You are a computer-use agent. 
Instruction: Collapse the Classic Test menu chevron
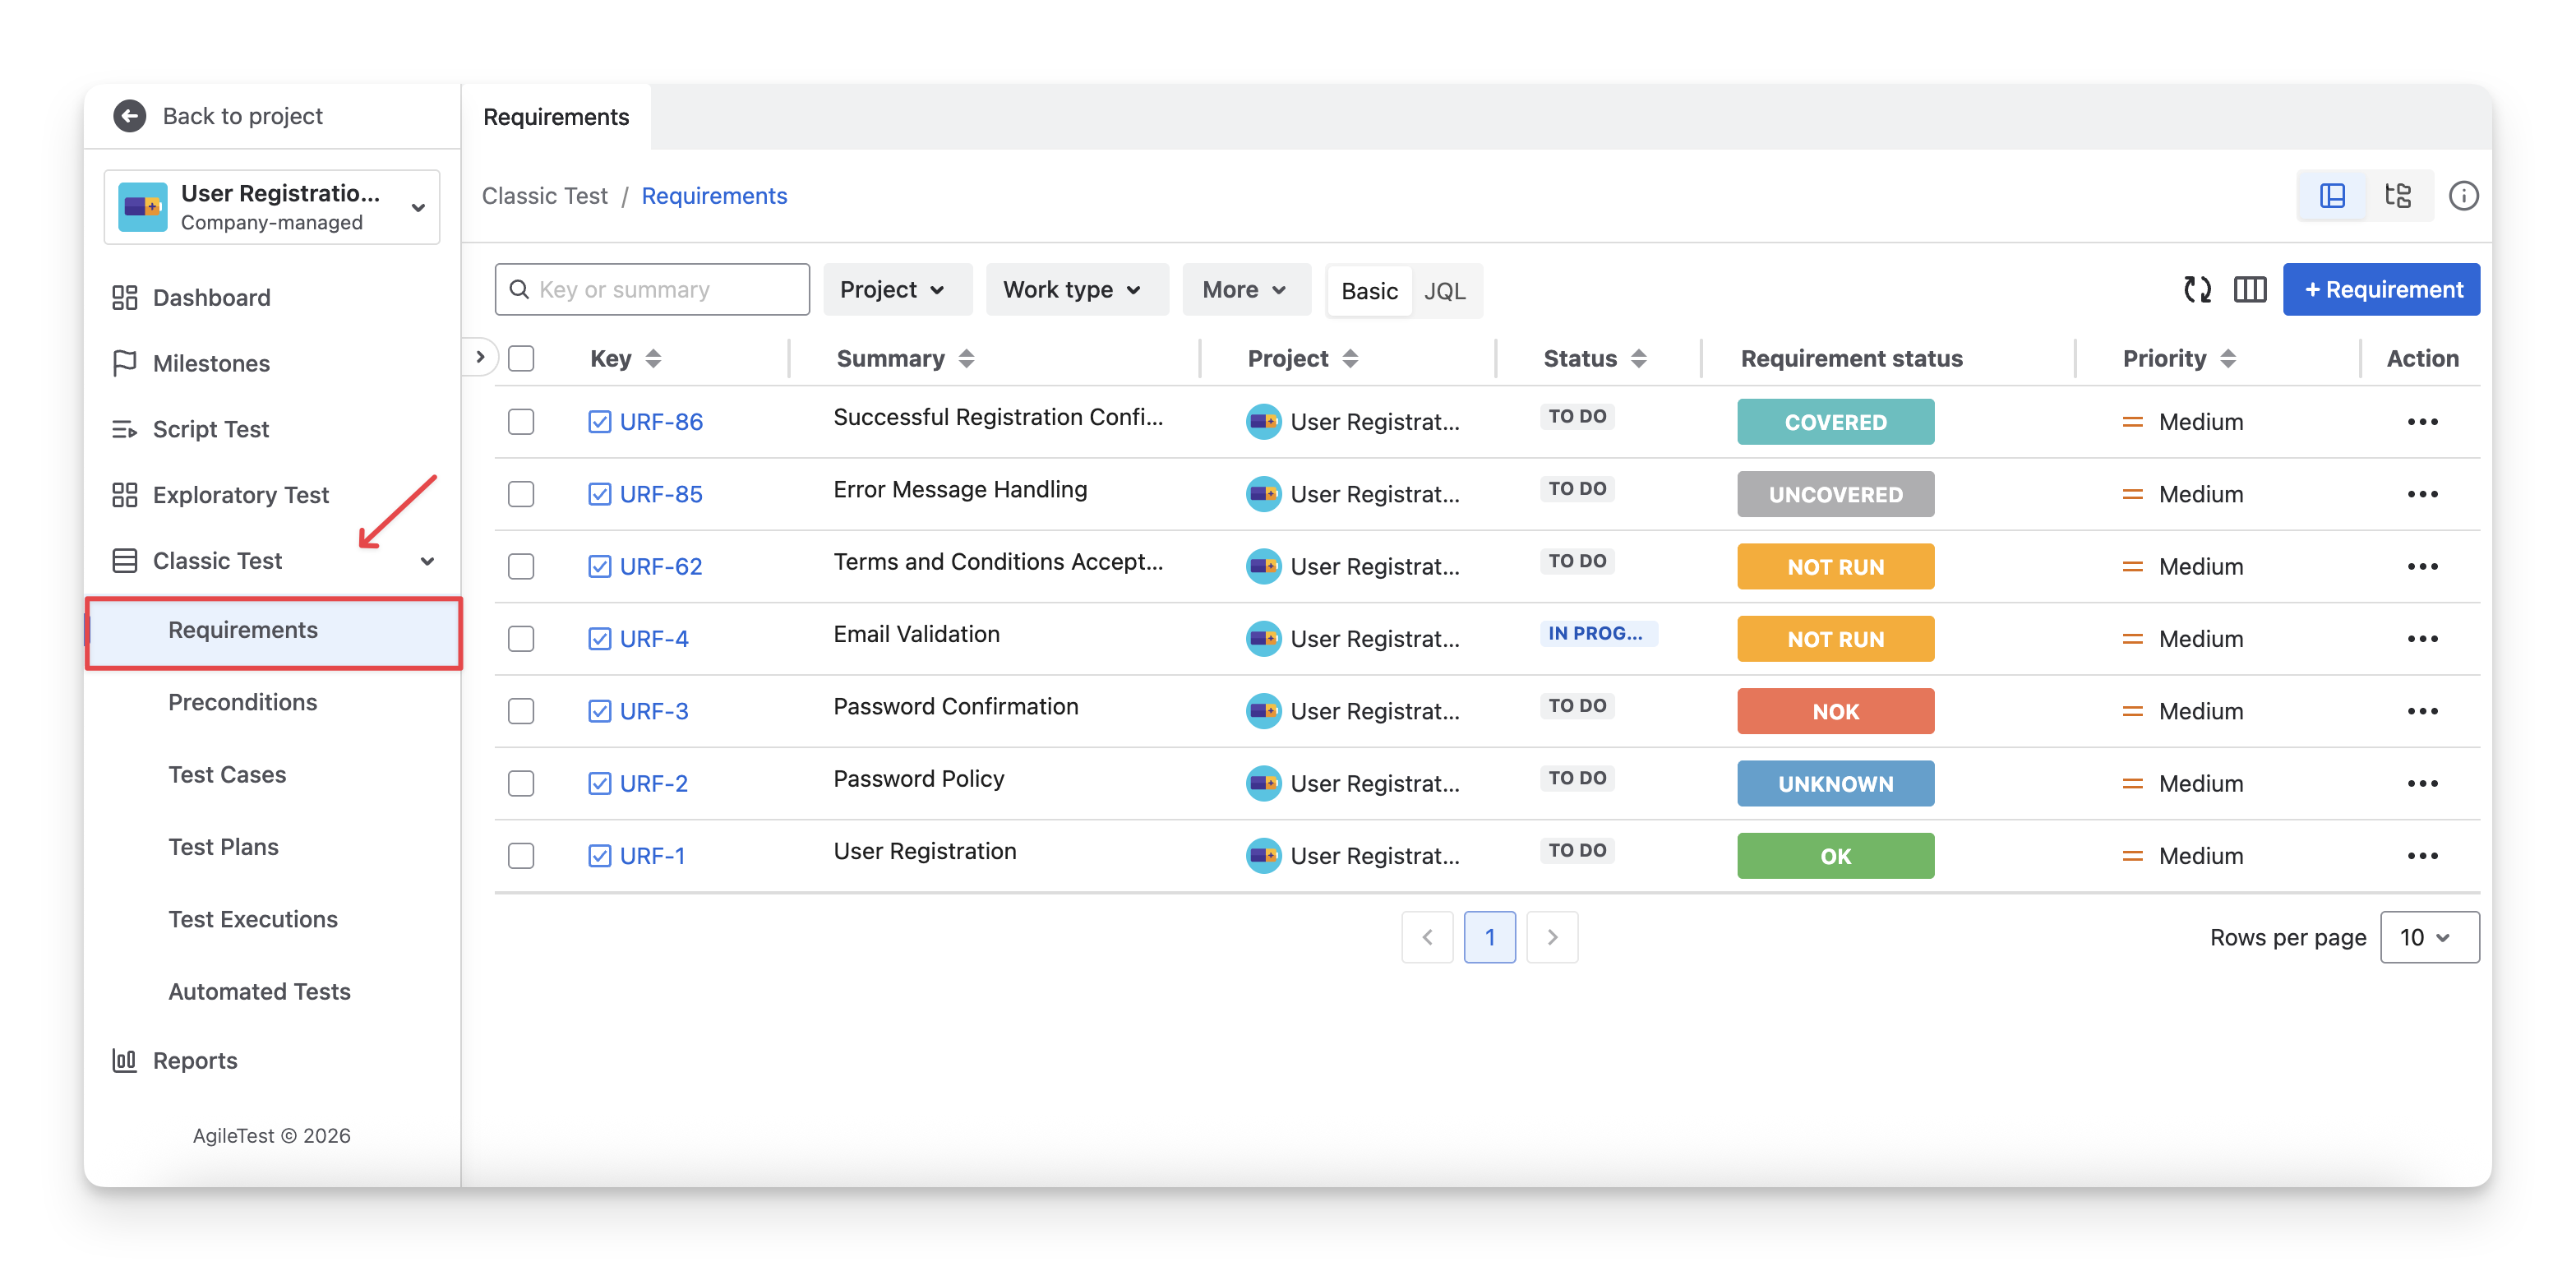pyautogui.click(x=427, y=561)
